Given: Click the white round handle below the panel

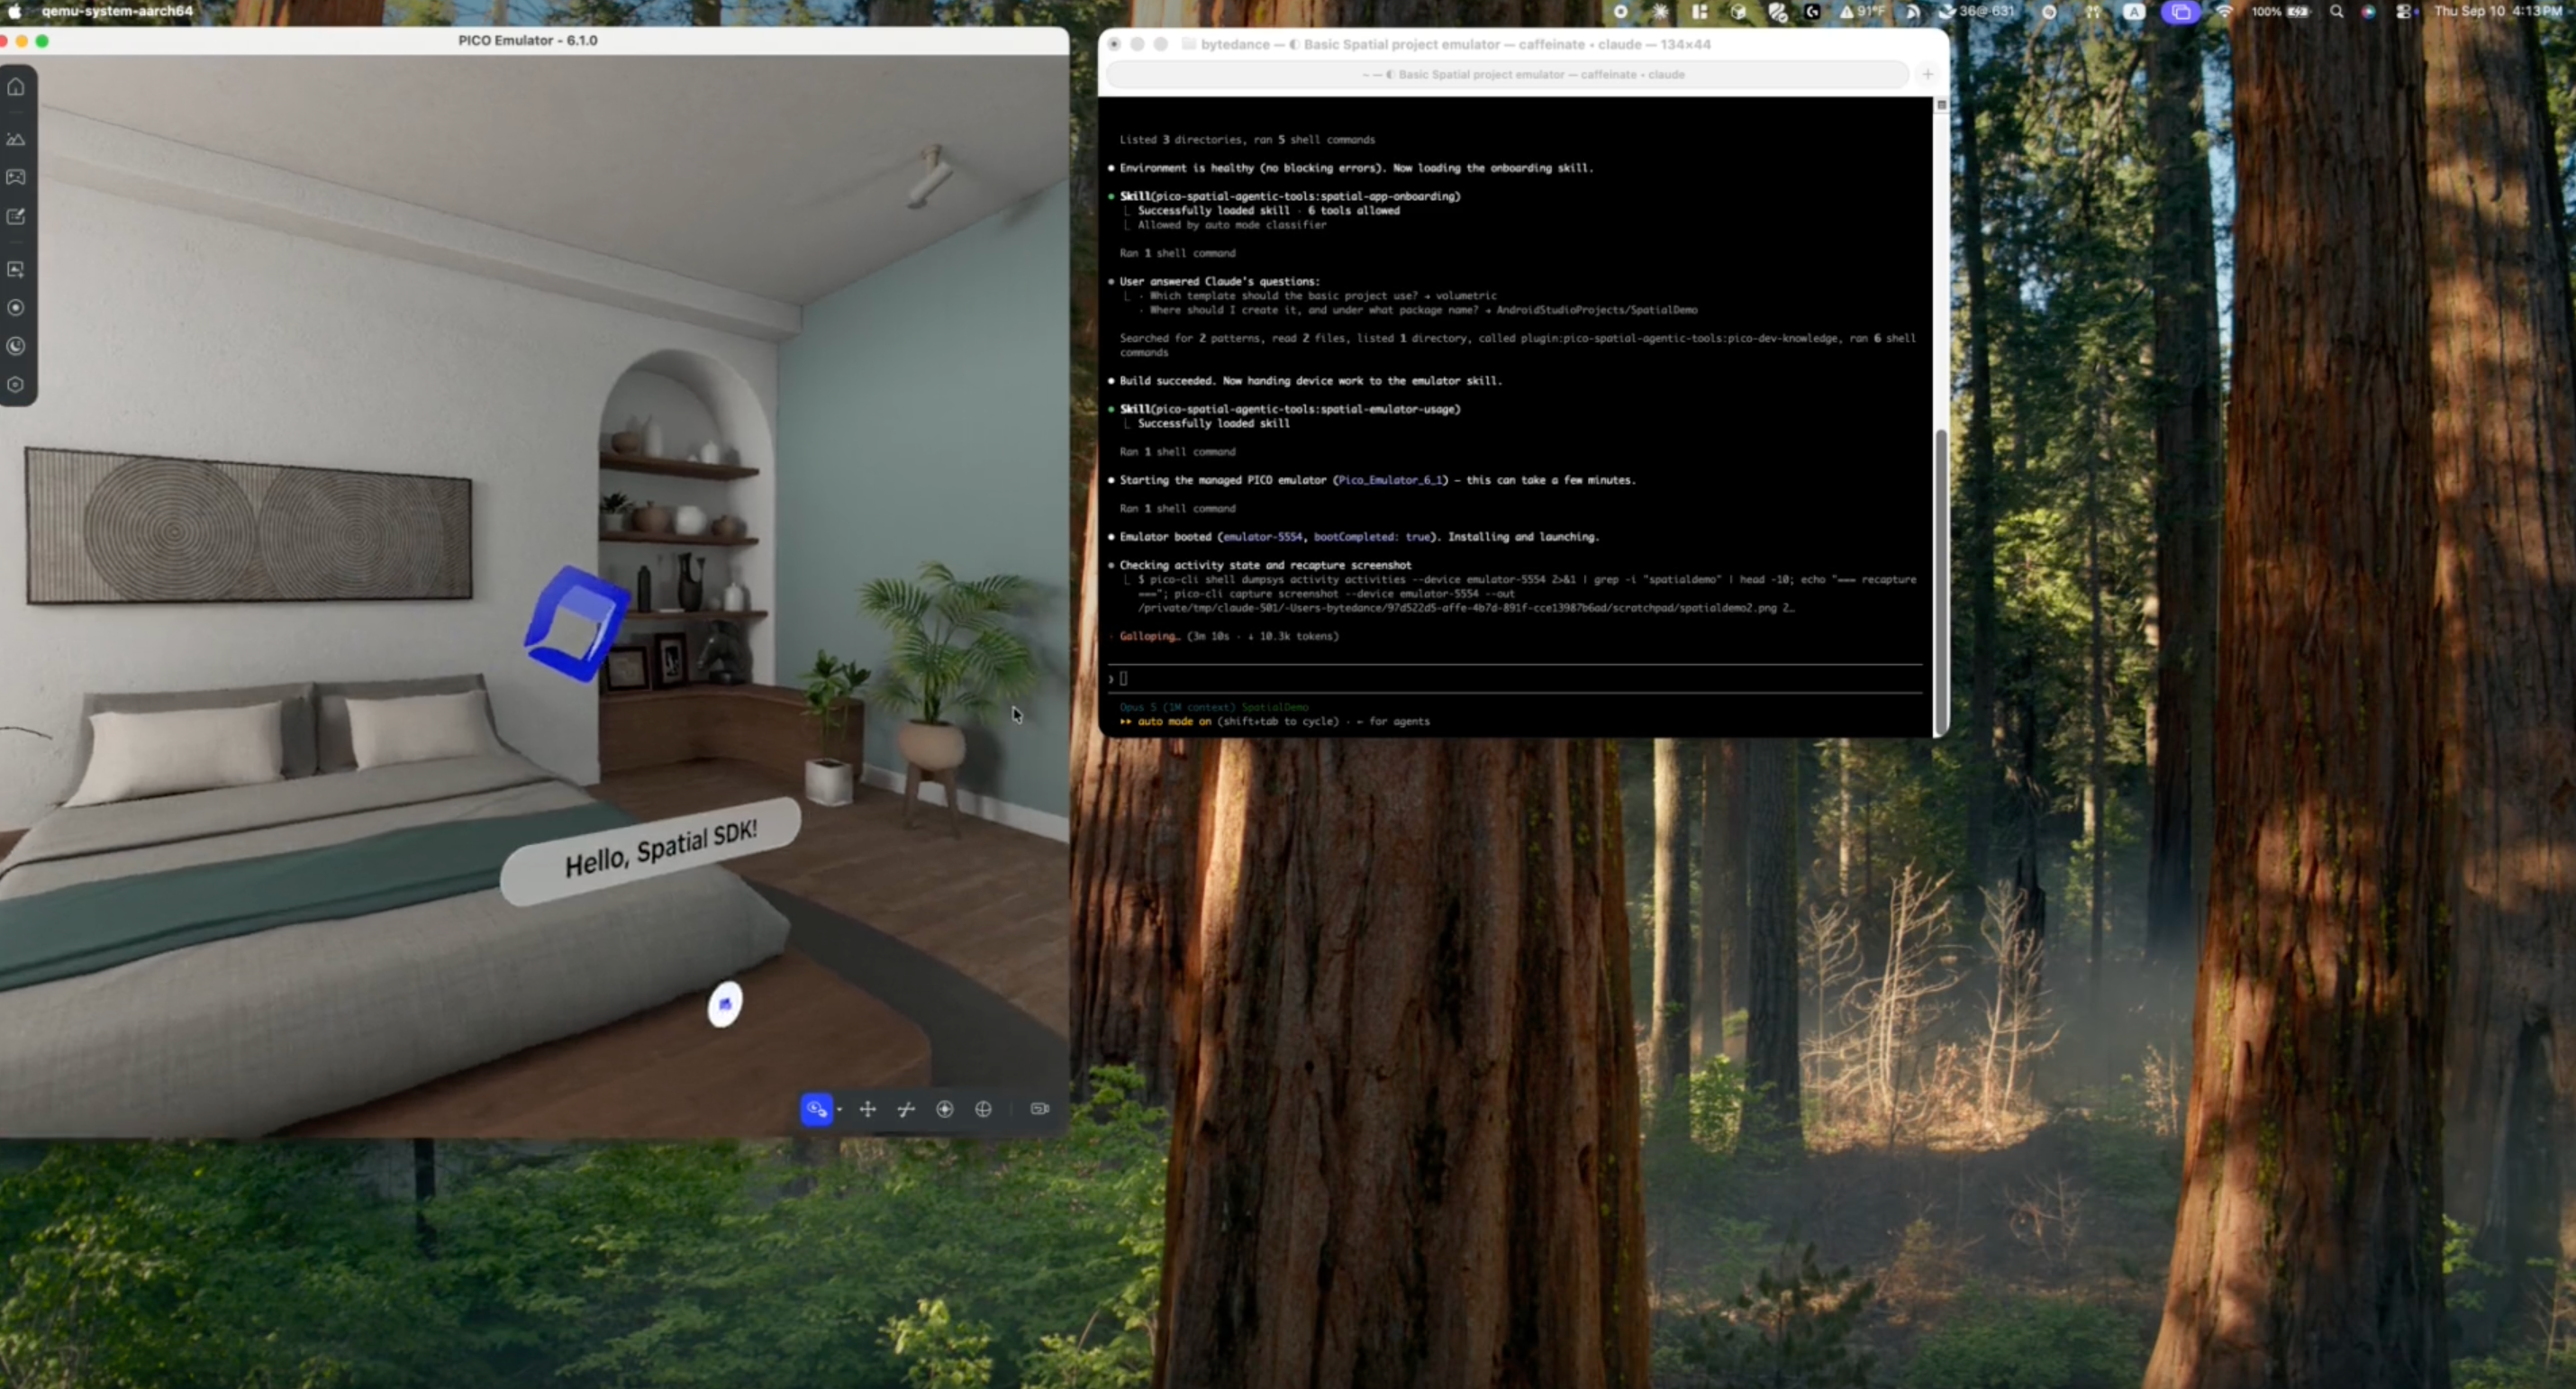Looking at the screenshot, I should tap(725, 1004).
